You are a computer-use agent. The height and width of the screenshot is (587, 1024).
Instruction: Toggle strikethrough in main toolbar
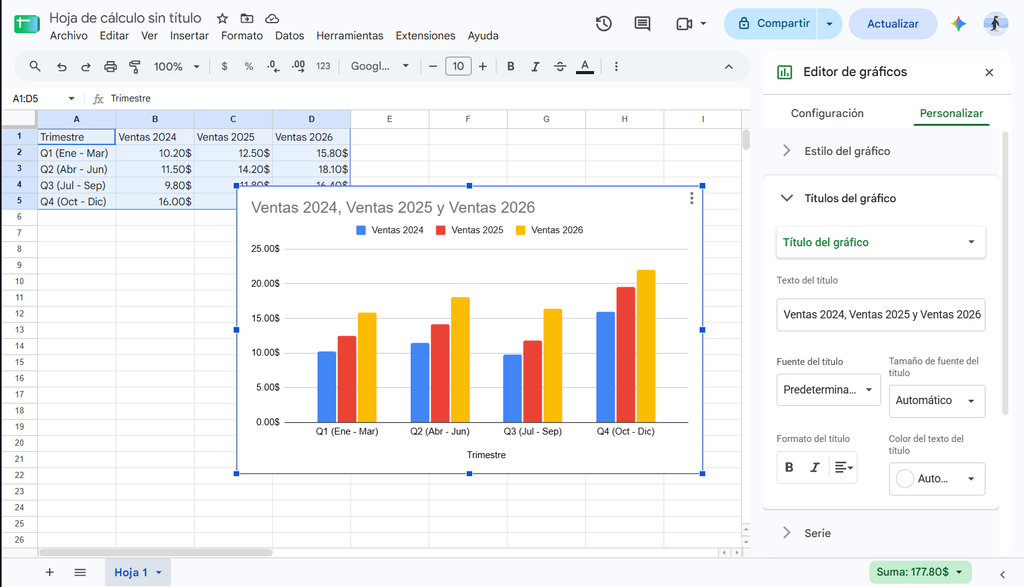tap(560, 67)
